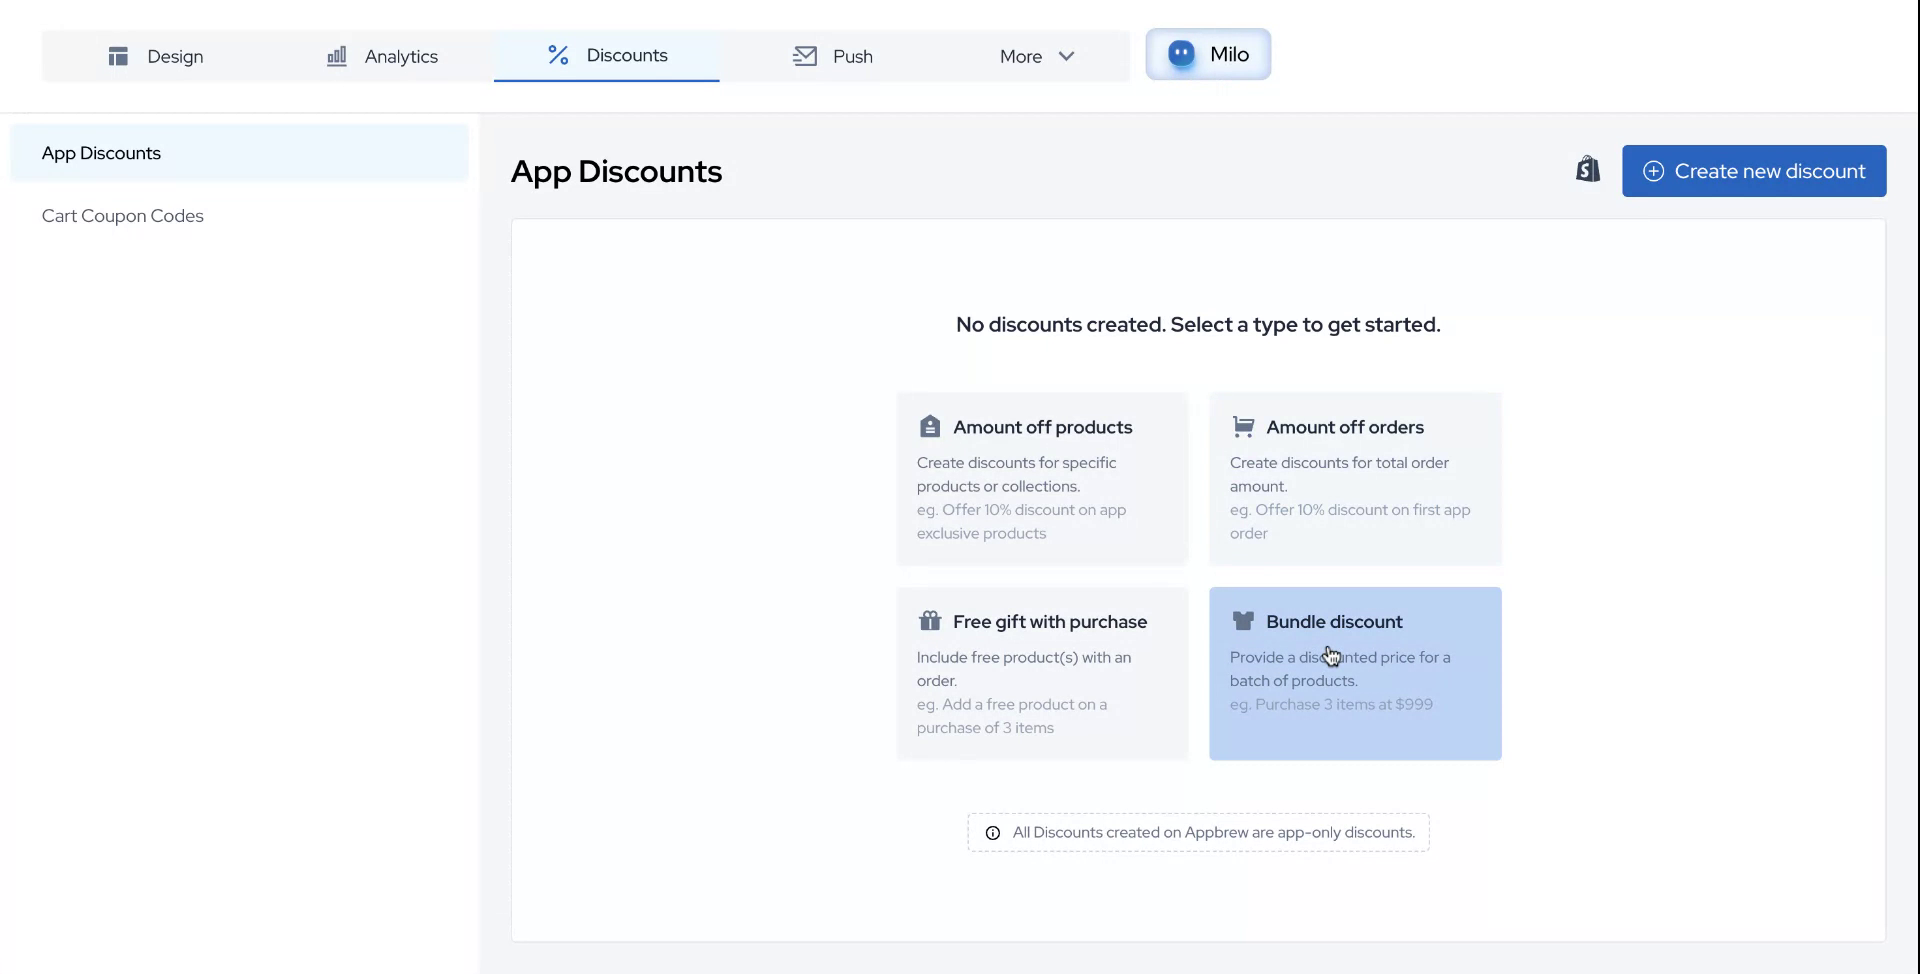The height and width of the screenshot is (974, 1920).
Task: Click the plus circle icon on Create button
Action: coord(1654,171)
